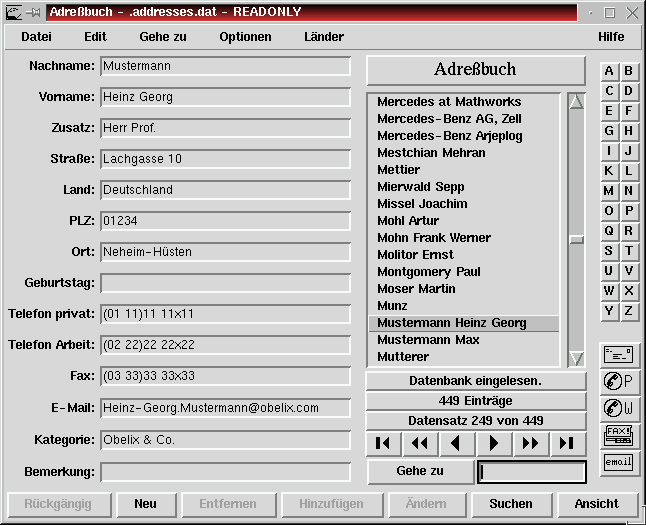Select list entry Mercedes at Mathworks
The height and width of the screenshot is (525, 646).
pyautogui.click(x=464, y=102)
